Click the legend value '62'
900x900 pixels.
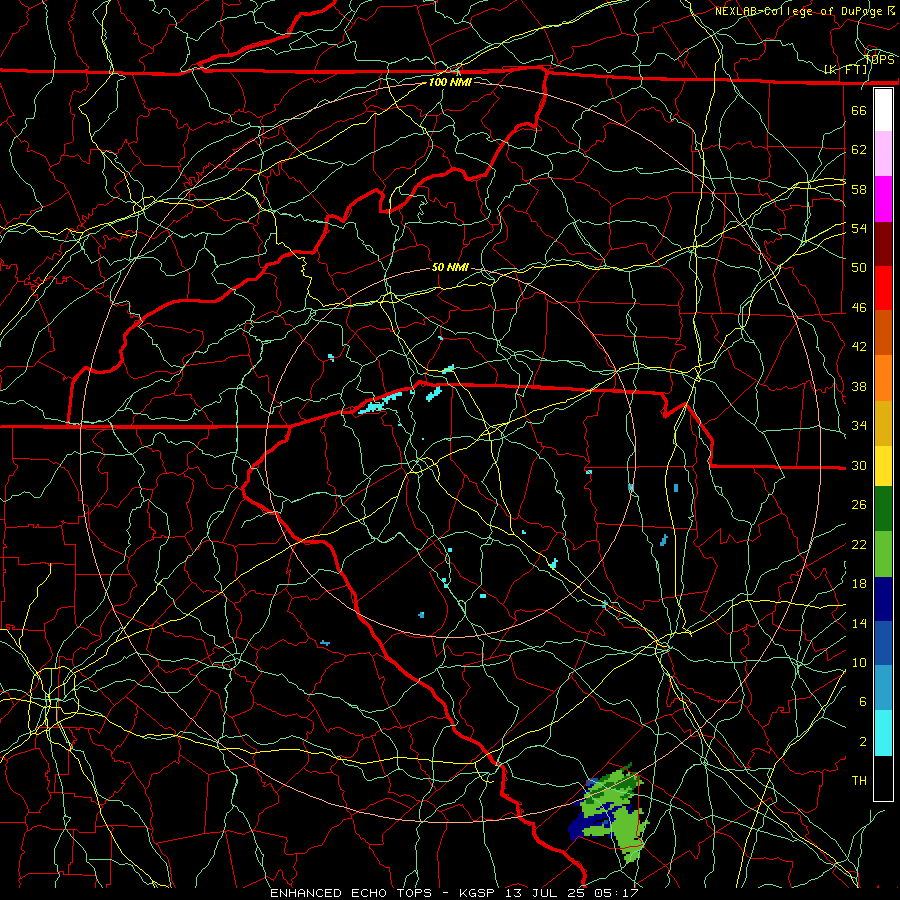coord(859,150)
